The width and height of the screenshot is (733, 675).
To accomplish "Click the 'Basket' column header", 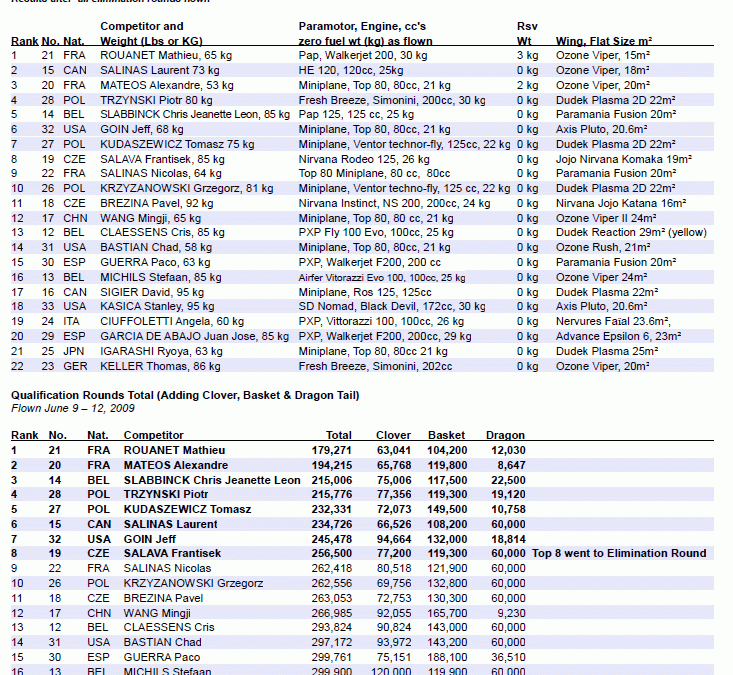I will (x=446, y=436).
